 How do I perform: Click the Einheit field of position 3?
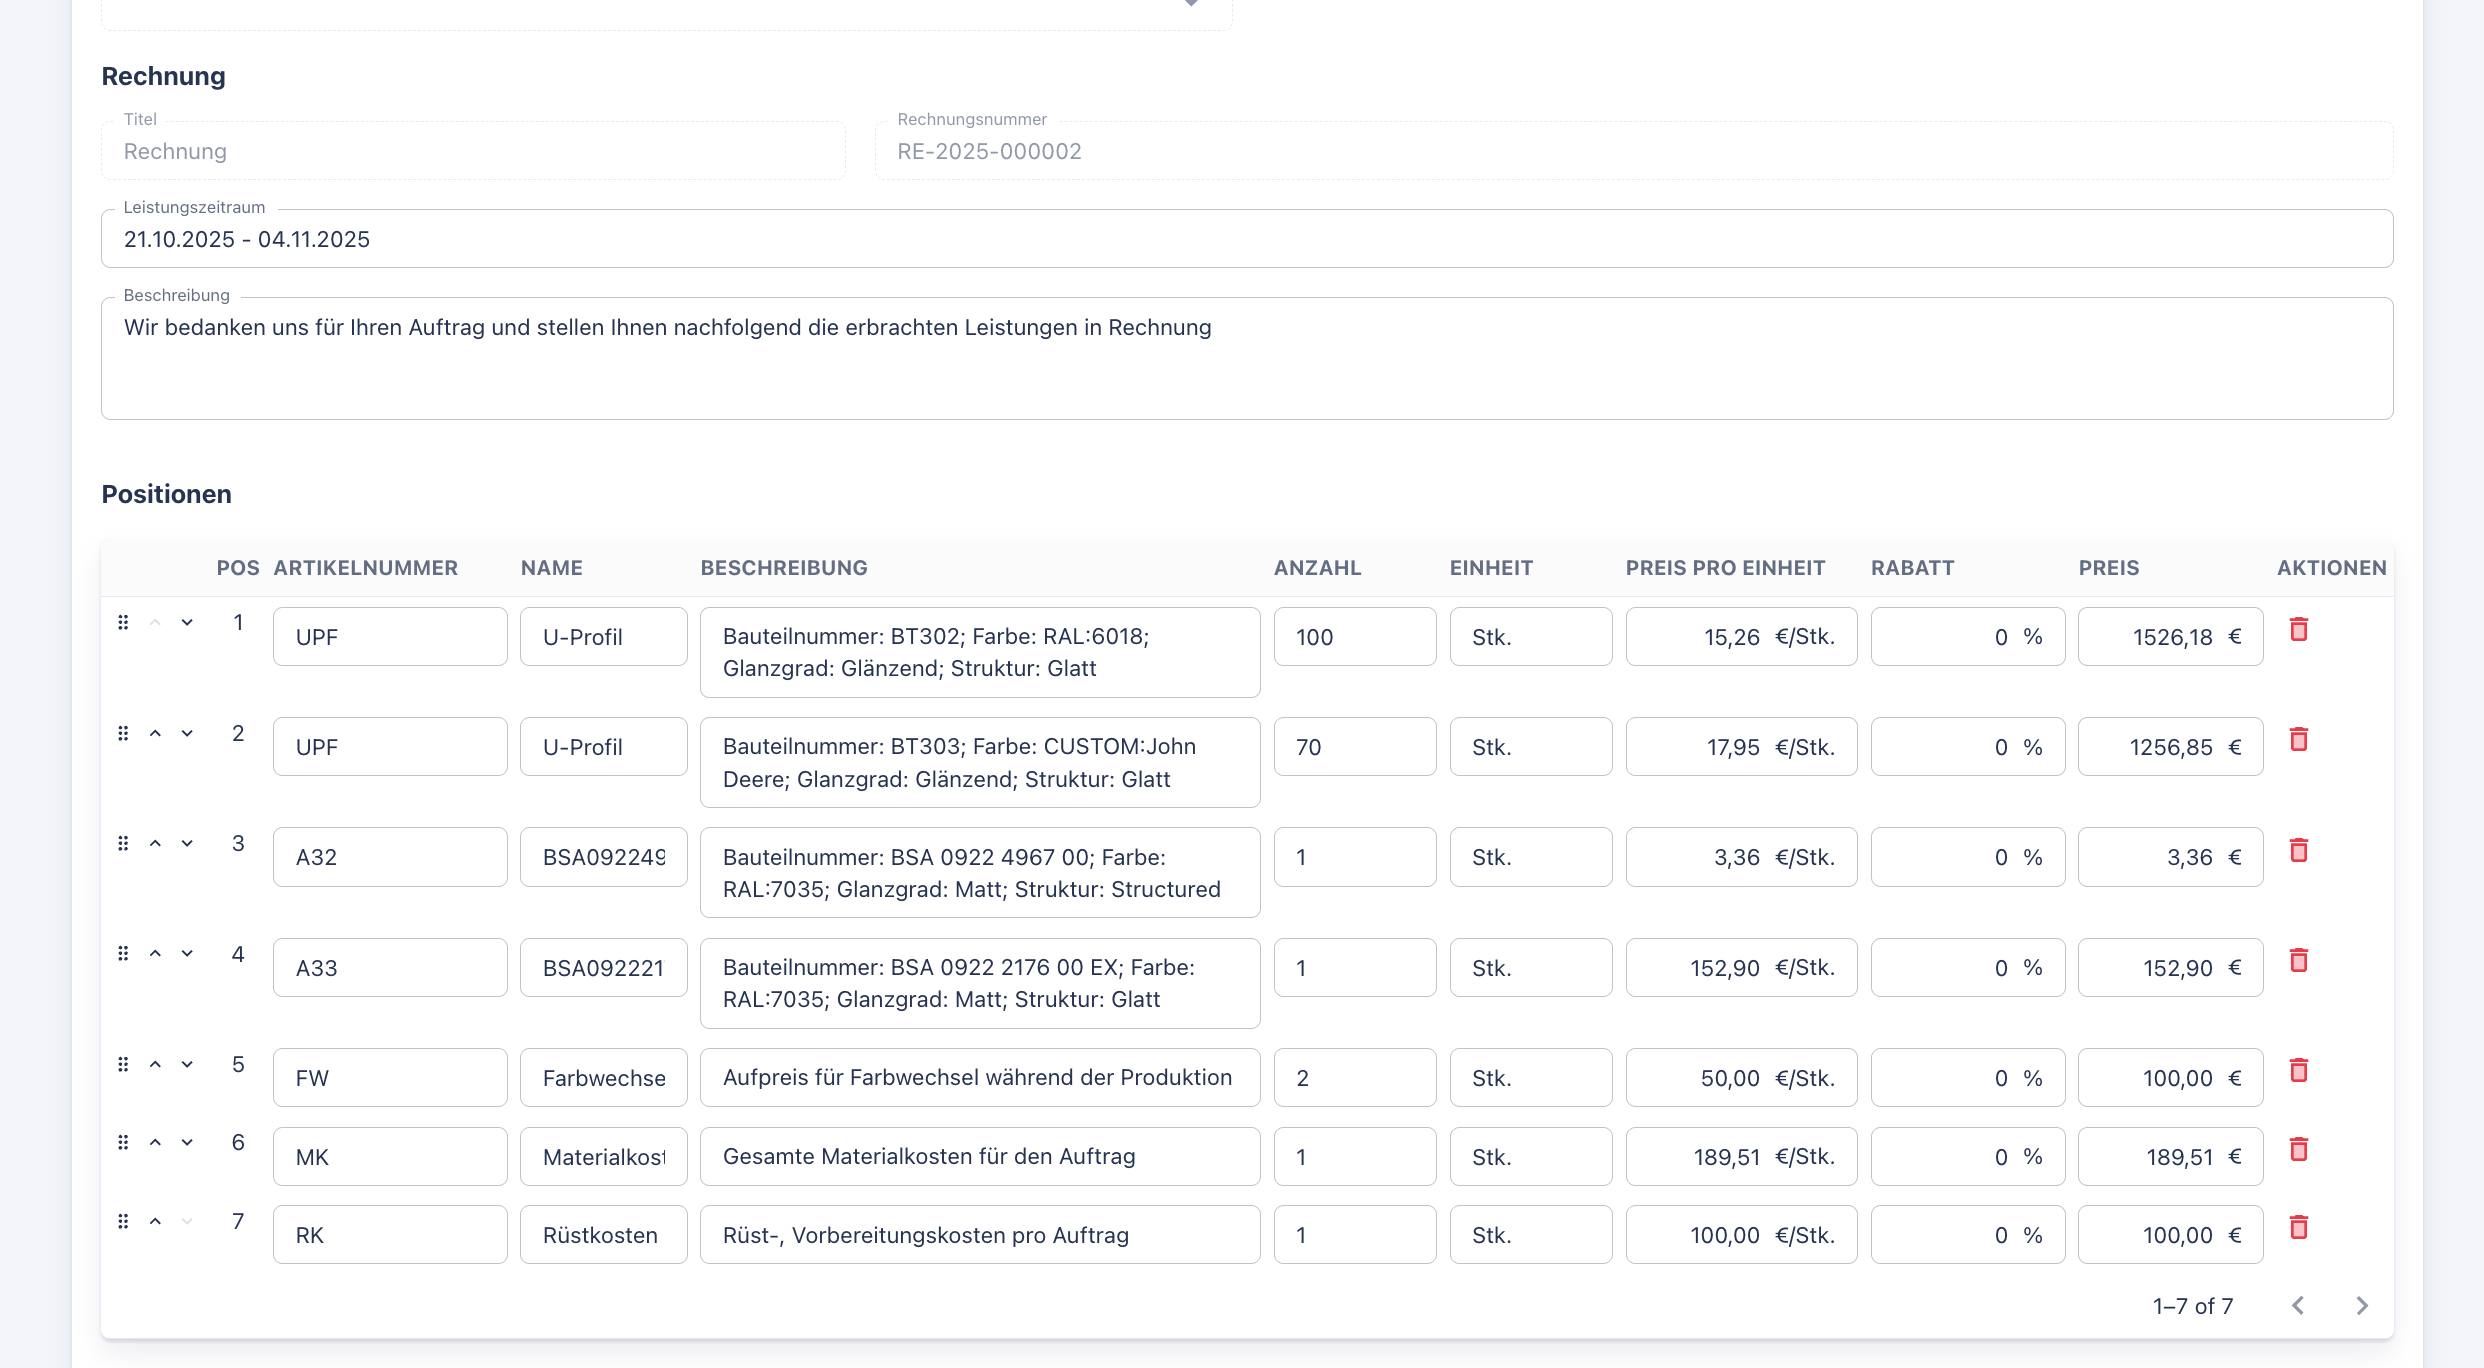coord(1530,857)
